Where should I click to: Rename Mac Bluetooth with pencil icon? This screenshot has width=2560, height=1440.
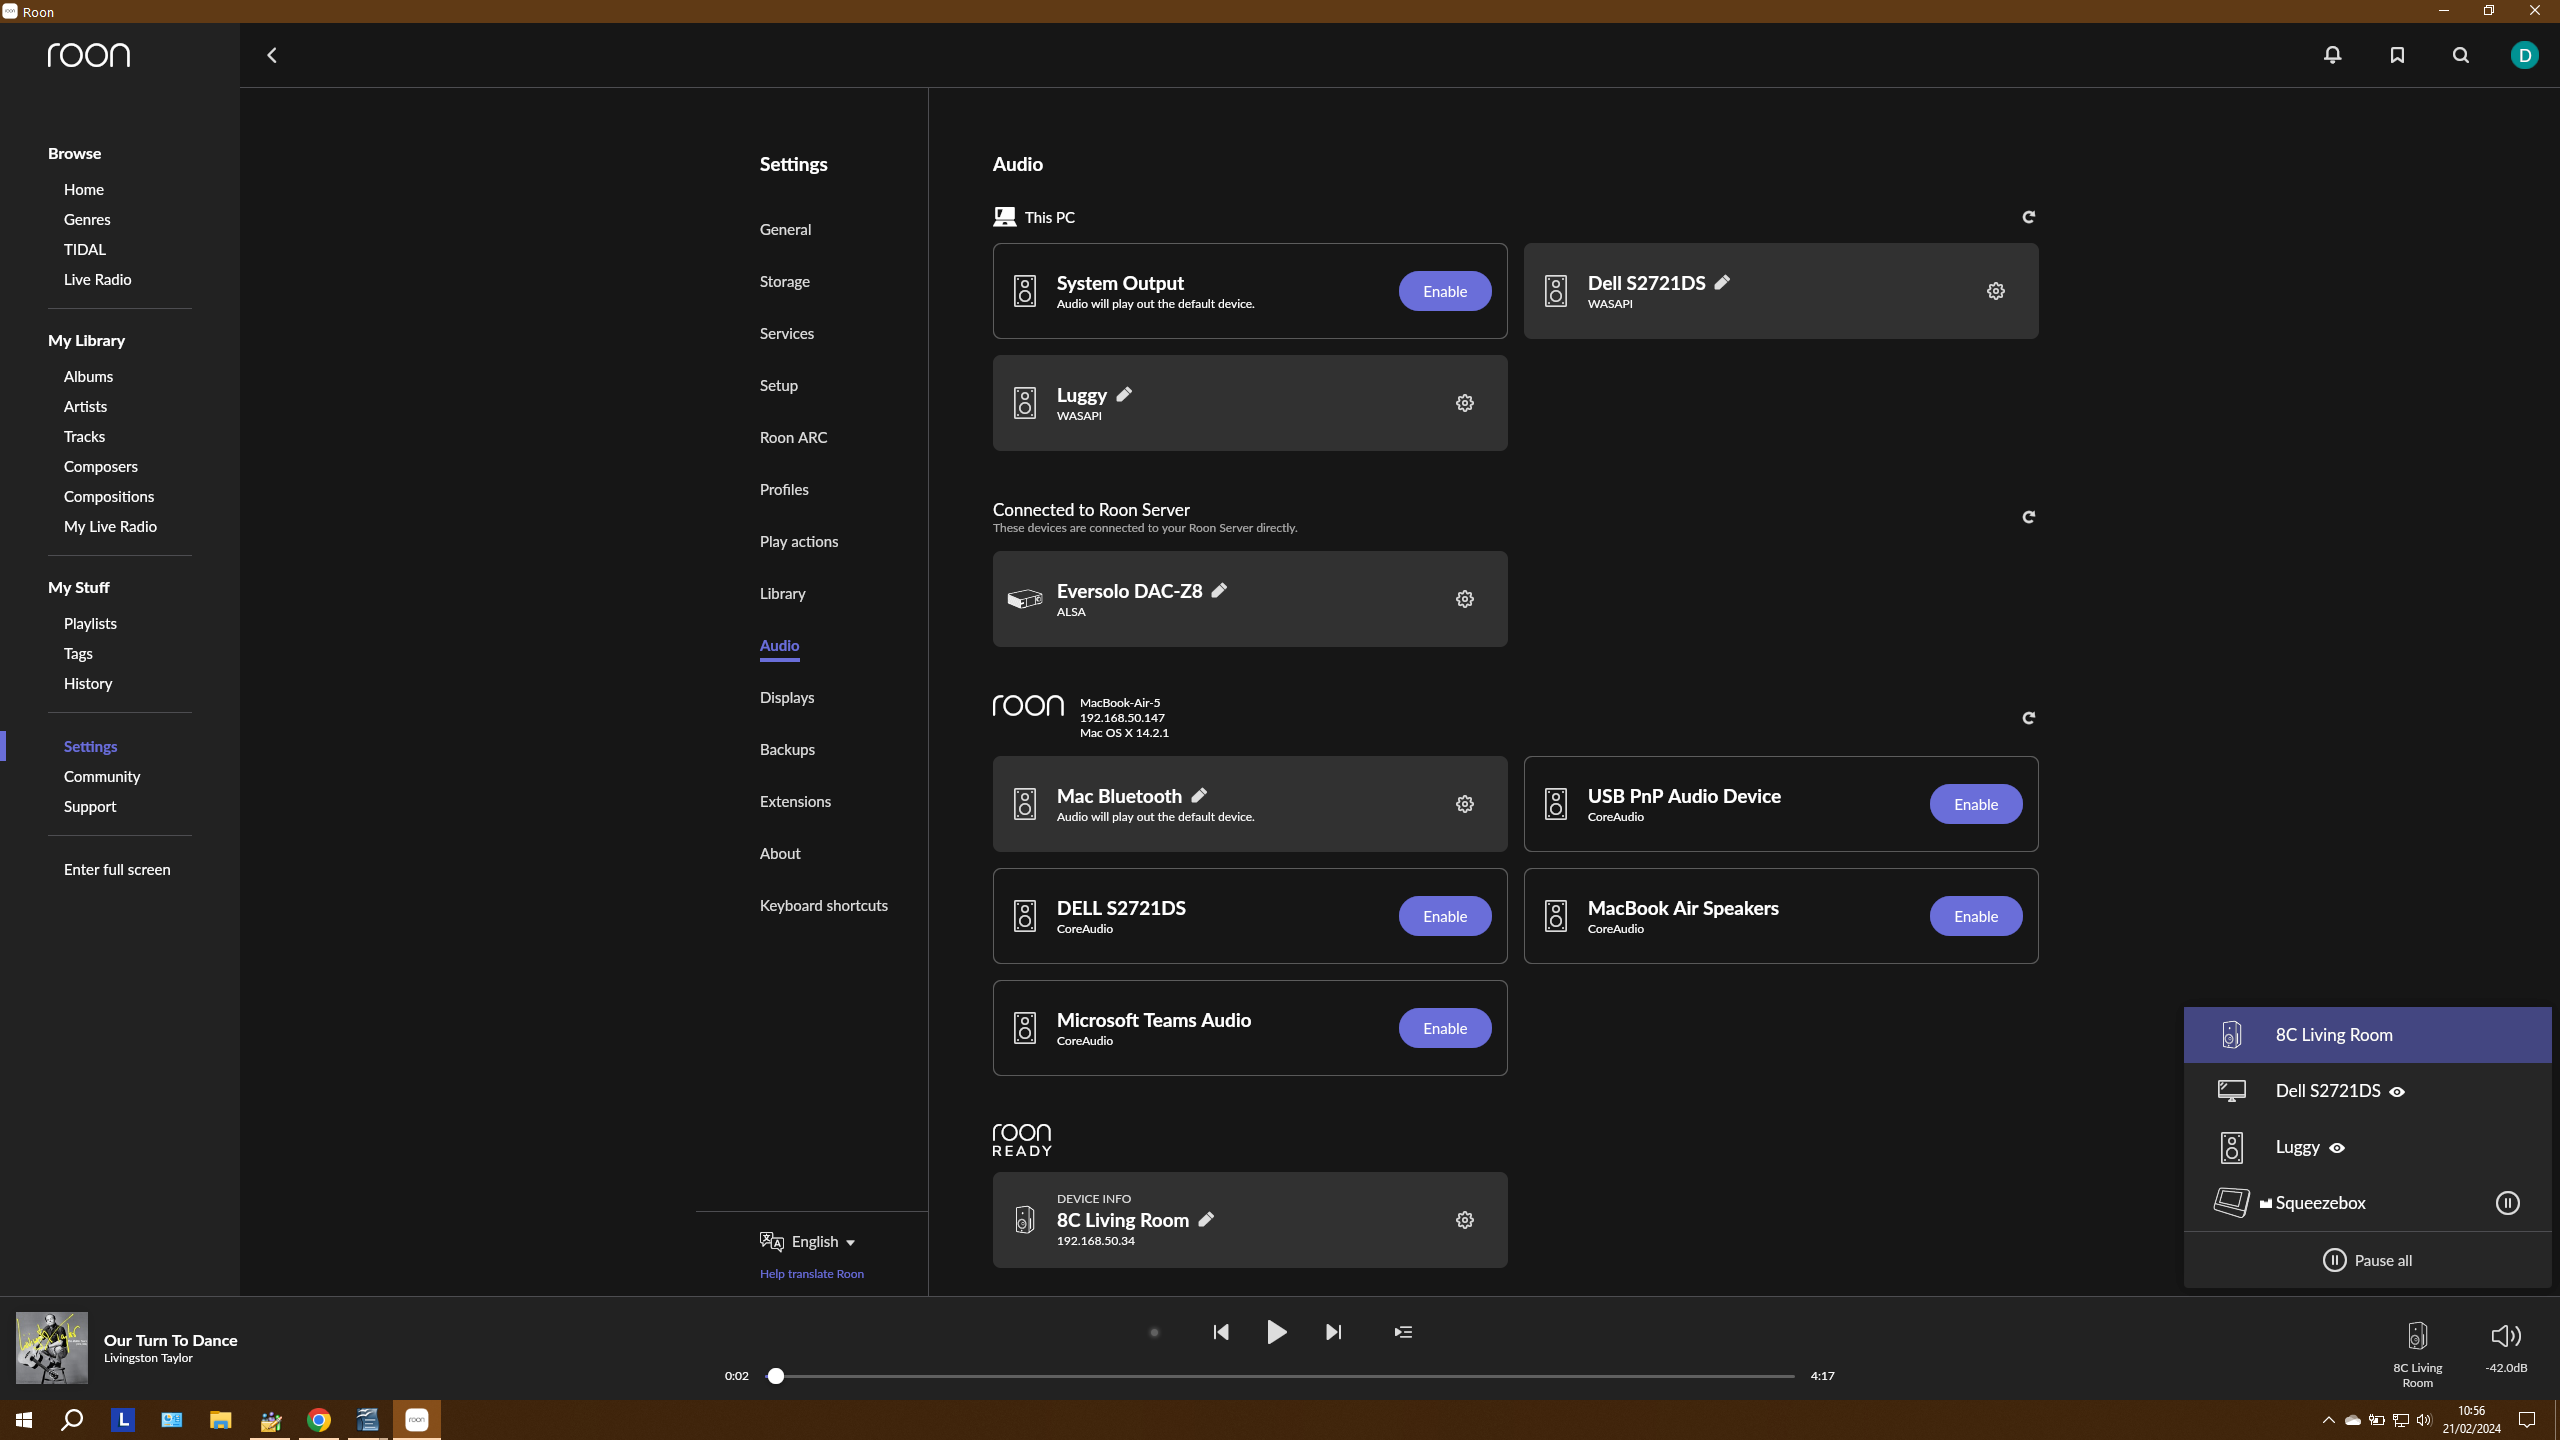tap(1199, 795)
